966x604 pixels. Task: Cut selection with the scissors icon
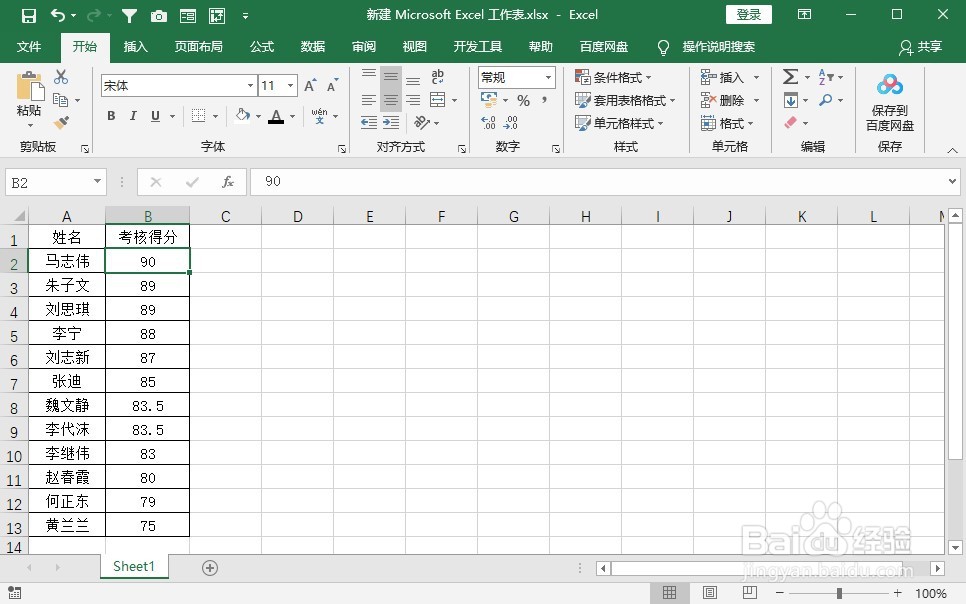(60, 77)
